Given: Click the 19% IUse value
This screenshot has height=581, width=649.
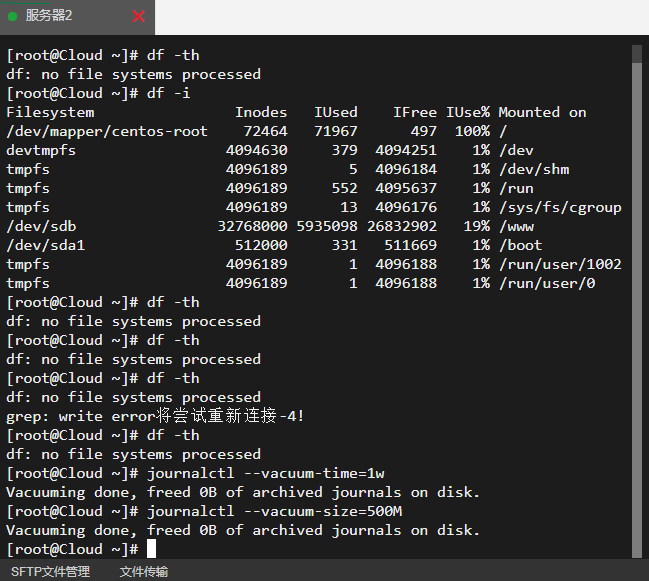Looking at the screenshot, I should 477,226.
